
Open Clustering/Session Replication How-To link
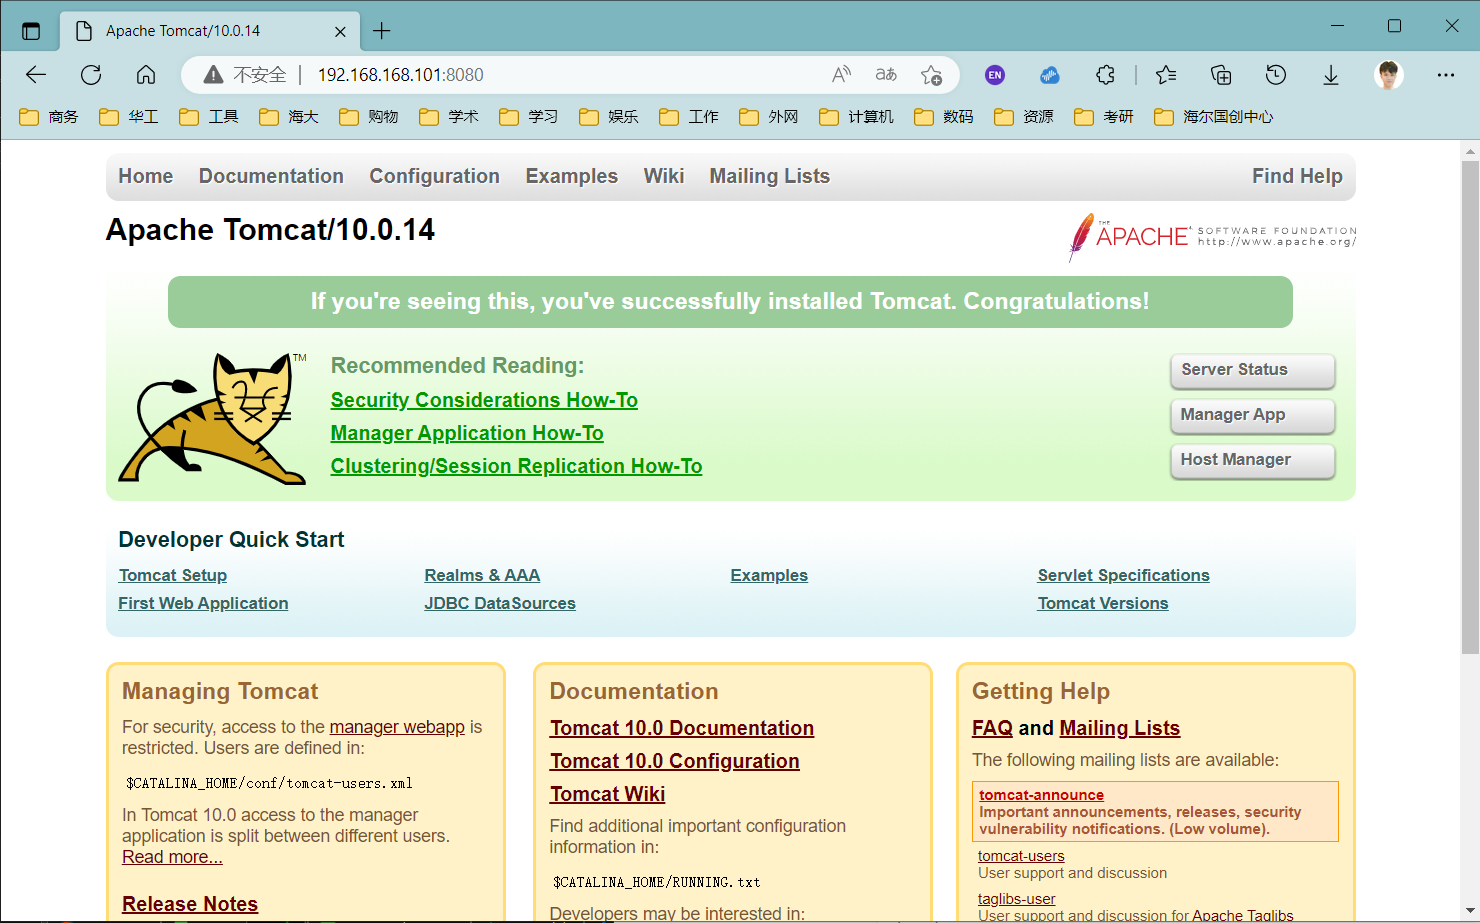click(x=516, y=466)
